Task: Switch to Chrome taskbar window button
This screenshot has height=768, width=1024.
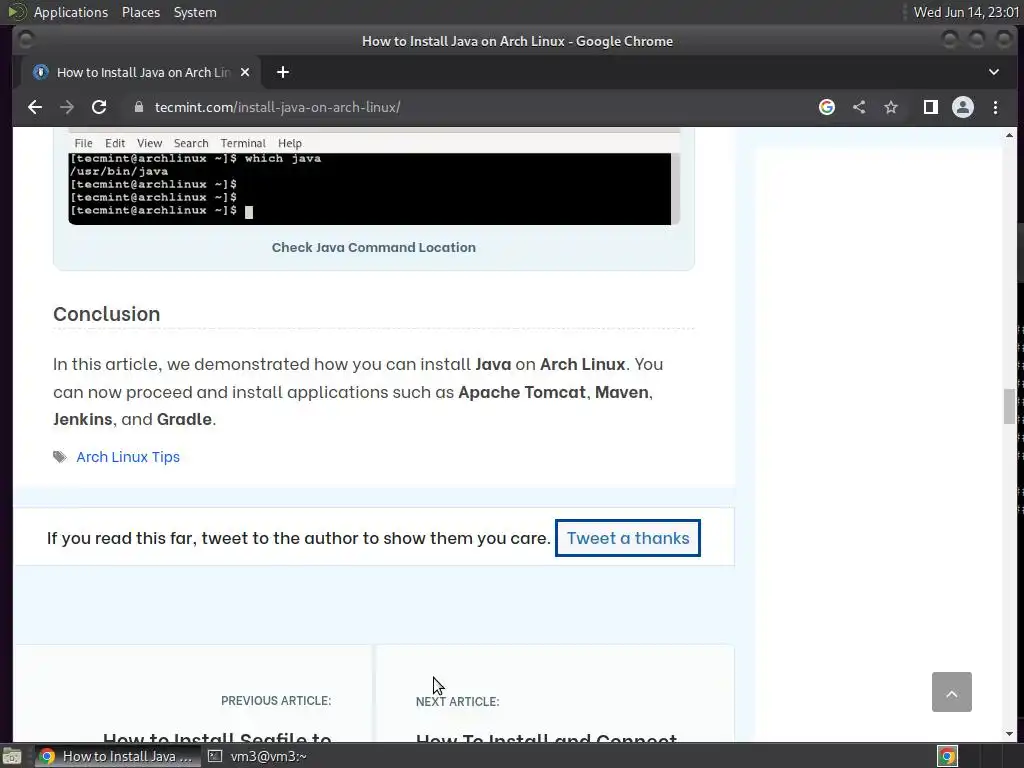Action: (116, 756)
